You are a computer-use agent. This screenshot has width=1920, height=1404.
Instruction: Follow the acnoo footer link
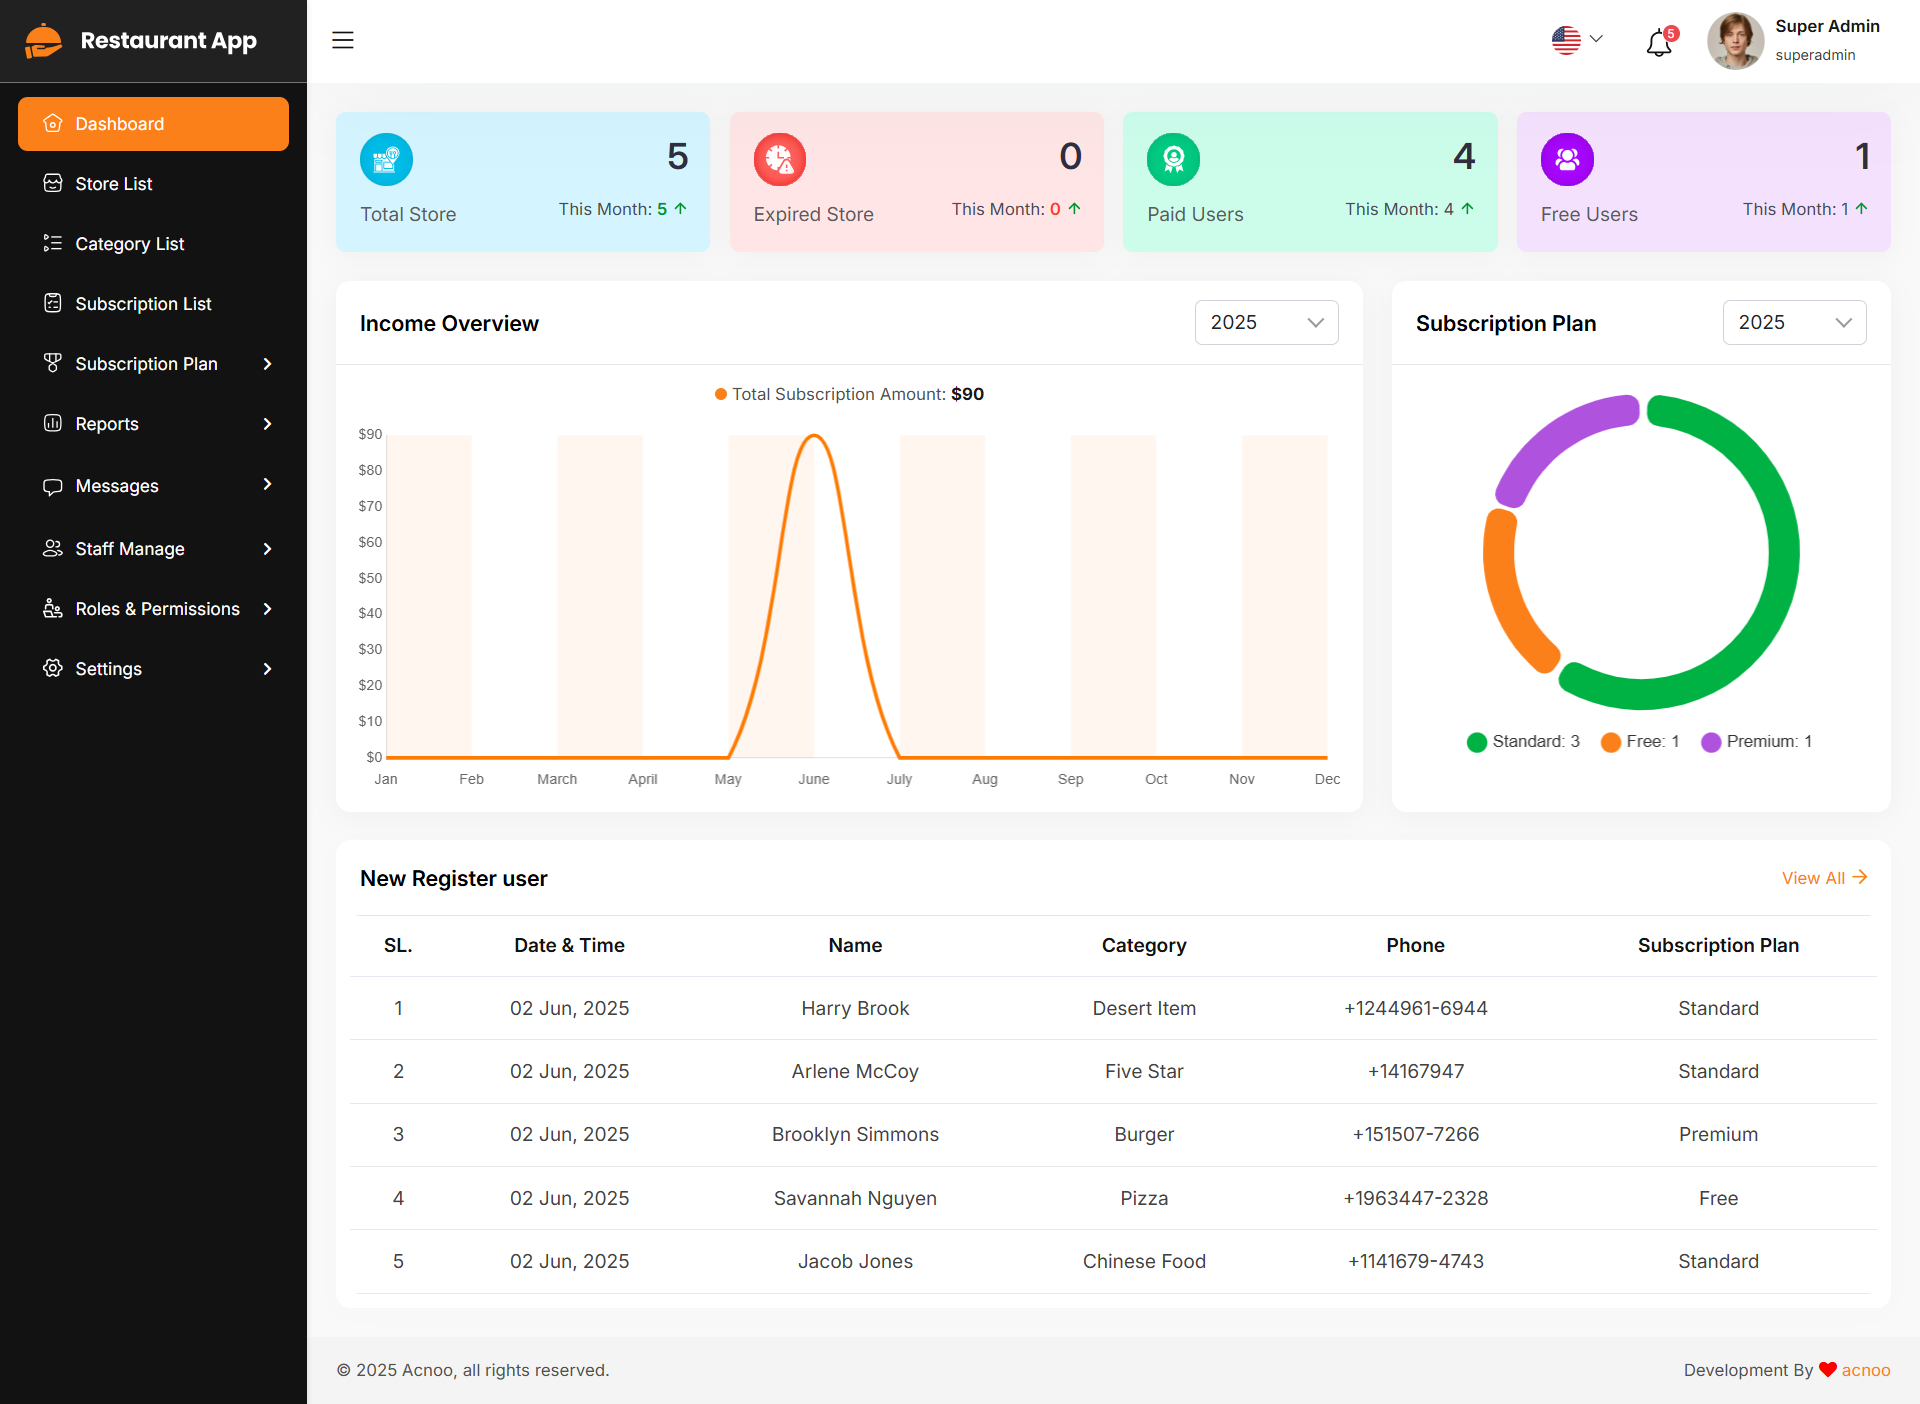(x=1866, y=1370)
